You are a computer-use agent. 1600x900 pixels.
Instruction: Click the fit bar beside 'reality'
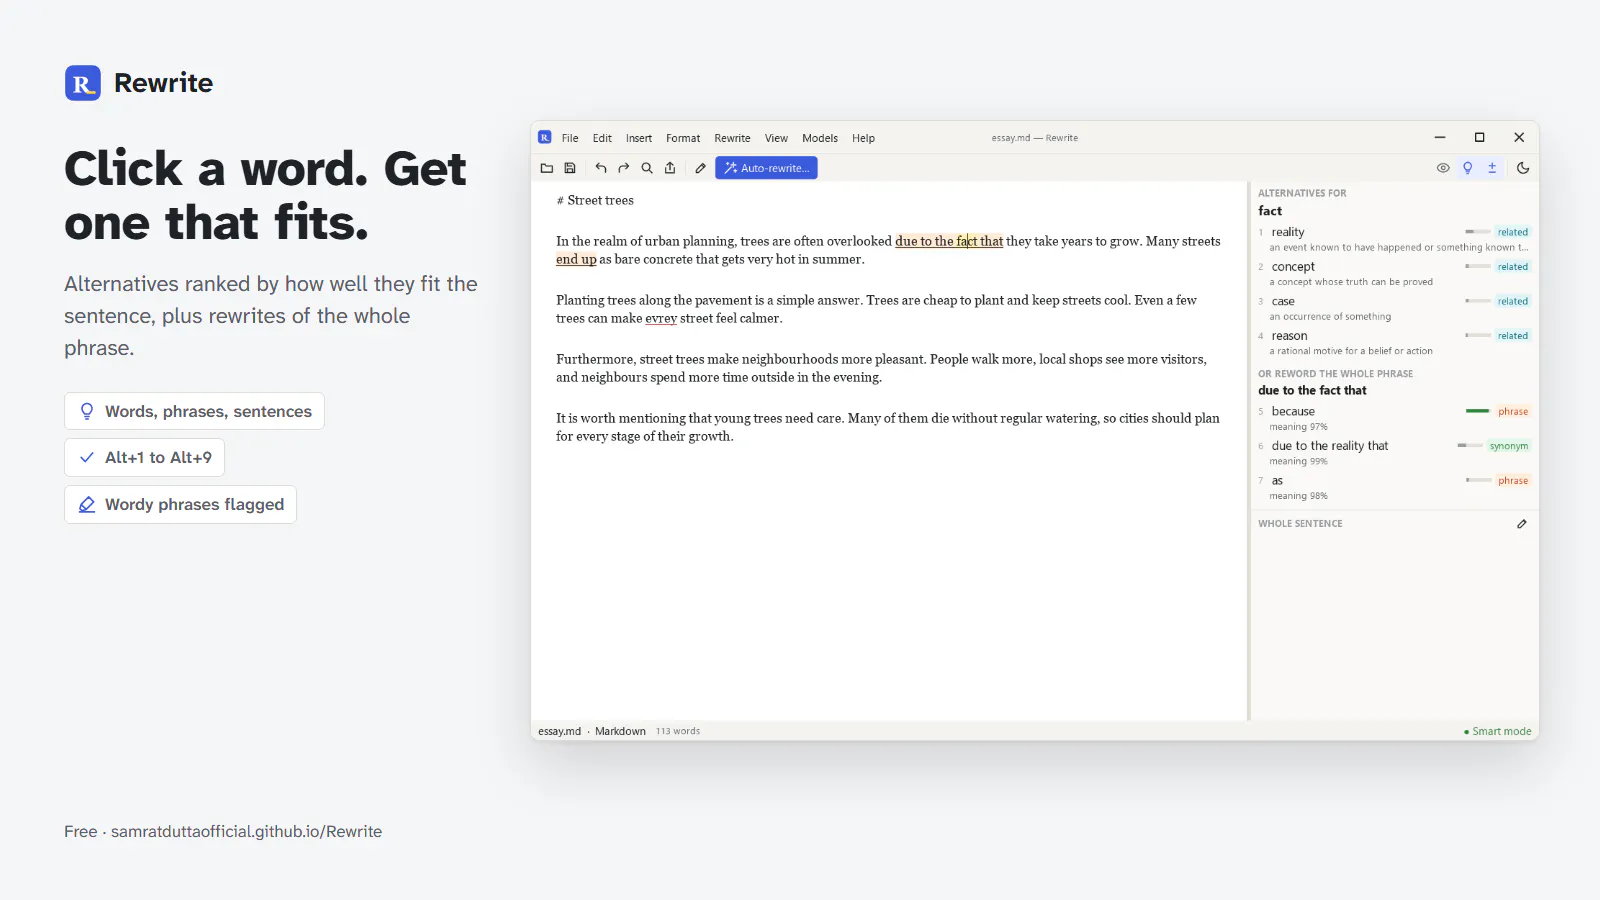(x=1478, y=232)
